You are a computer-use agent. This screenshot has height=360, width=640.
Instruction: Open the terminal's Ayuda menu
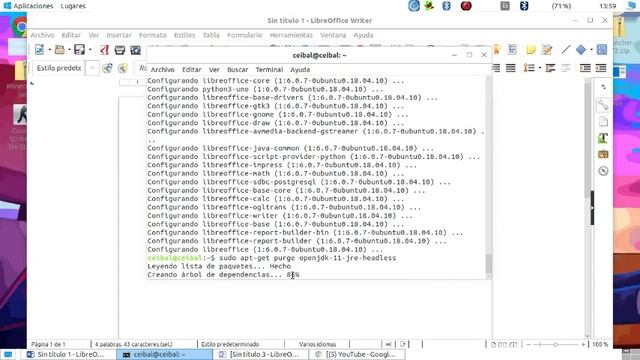tap(300, 70)
